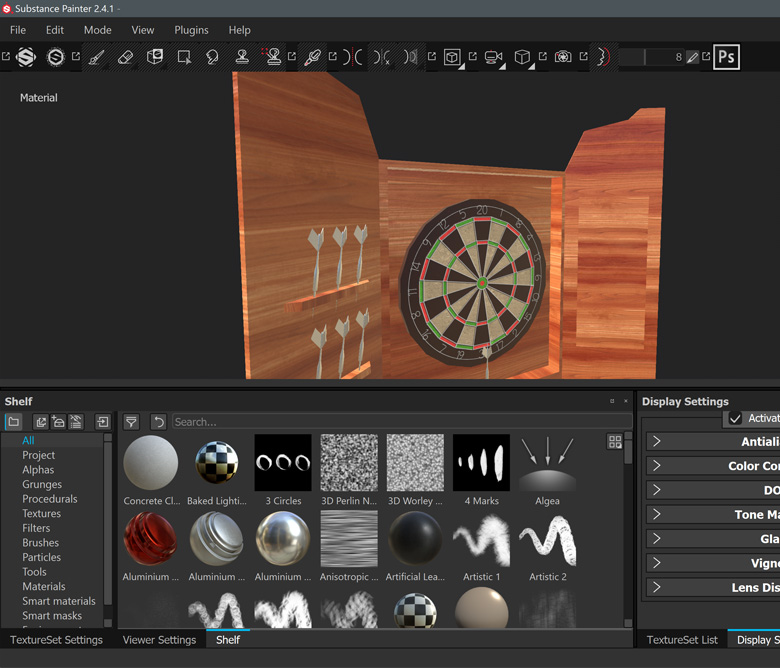Viewport: 780px width, 668px height.
Task: Expand the Gla... section chevron
Action: pos(657,539)
